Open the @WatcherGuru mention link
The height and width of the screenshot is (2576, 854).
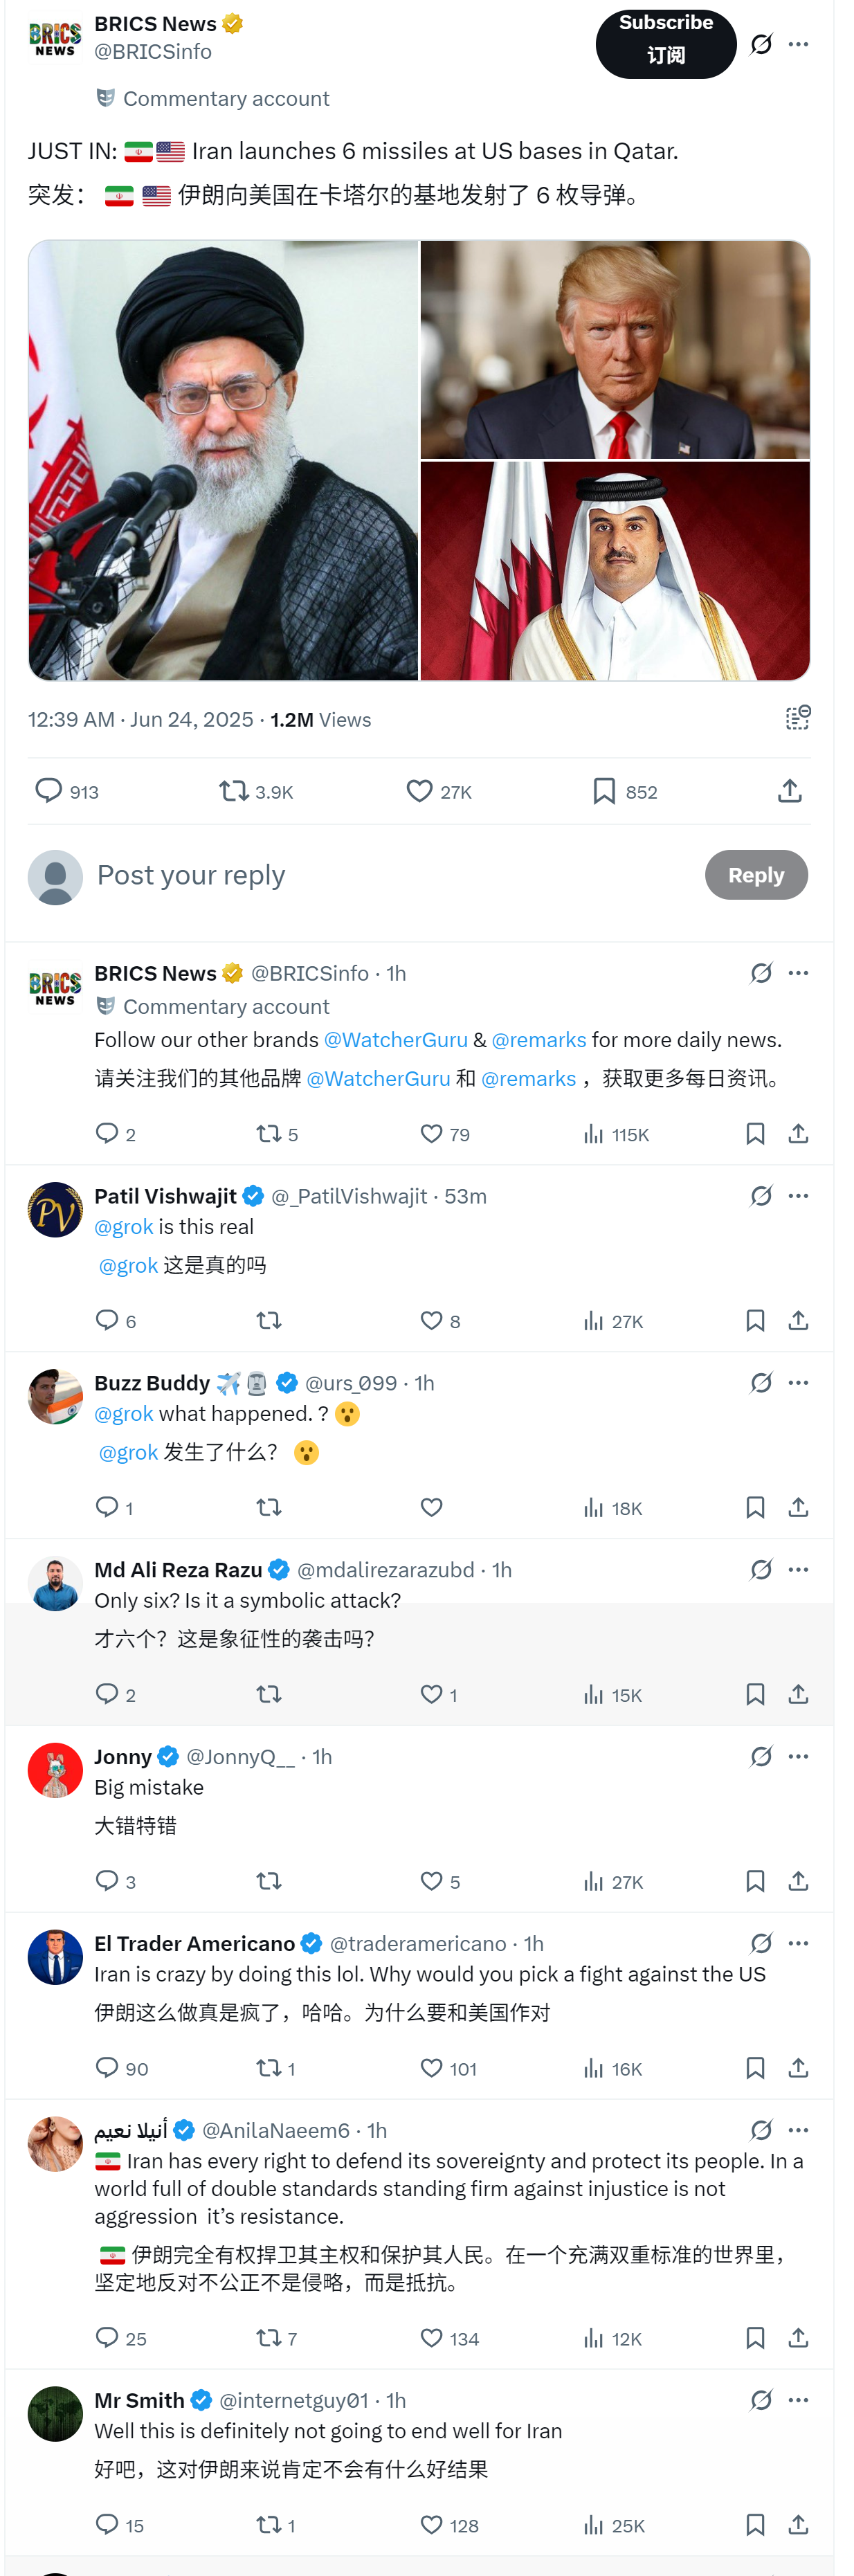pos(395,1040)
